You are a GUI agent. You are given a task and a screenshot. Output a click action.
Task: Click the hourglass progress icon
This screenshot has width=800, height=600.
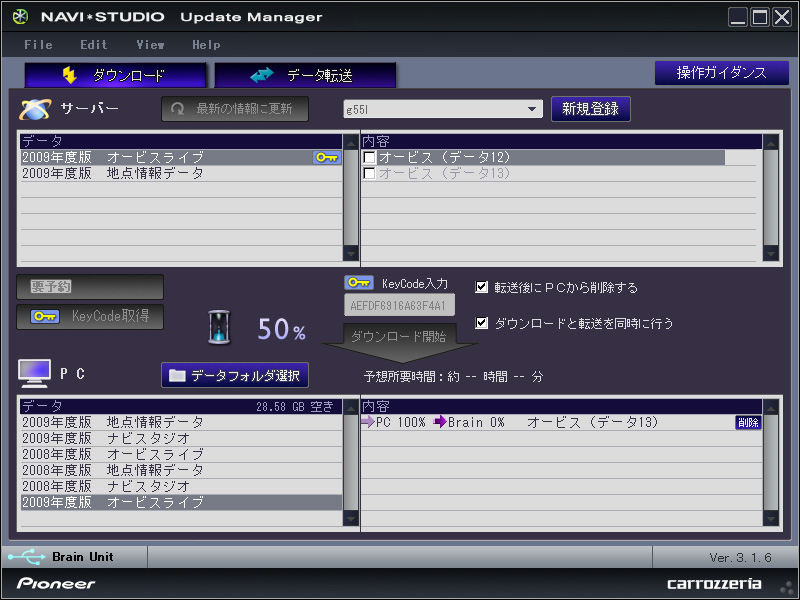coord(220,327)
